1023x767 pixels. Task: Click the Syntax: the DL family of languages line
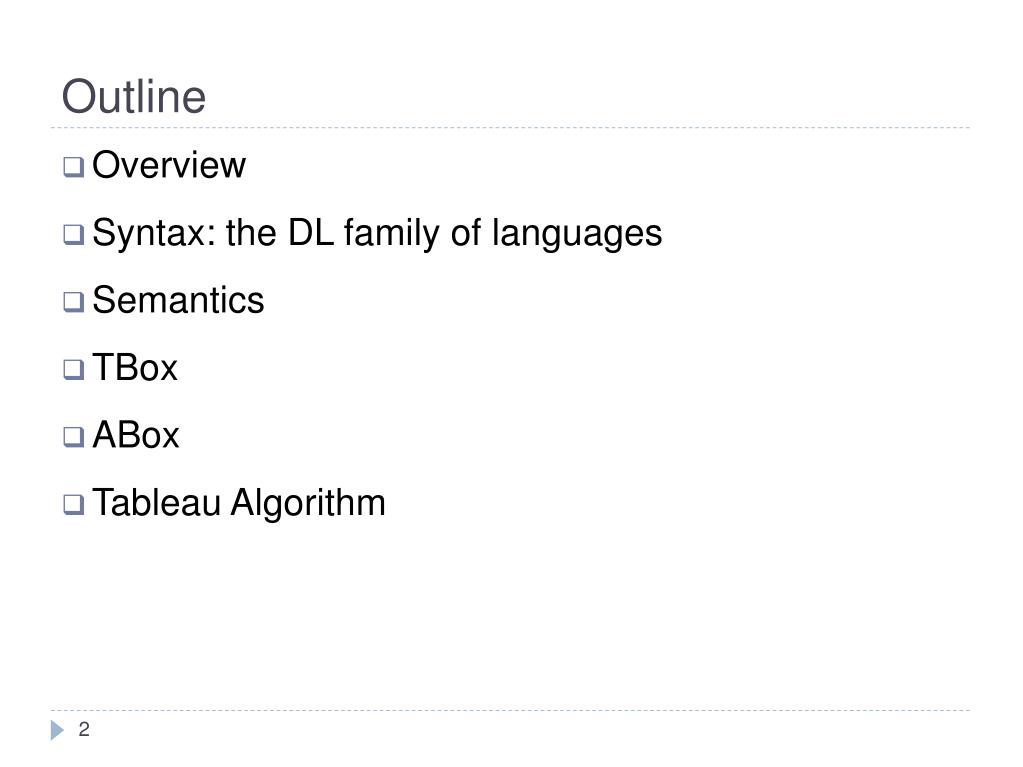(377, 233)
